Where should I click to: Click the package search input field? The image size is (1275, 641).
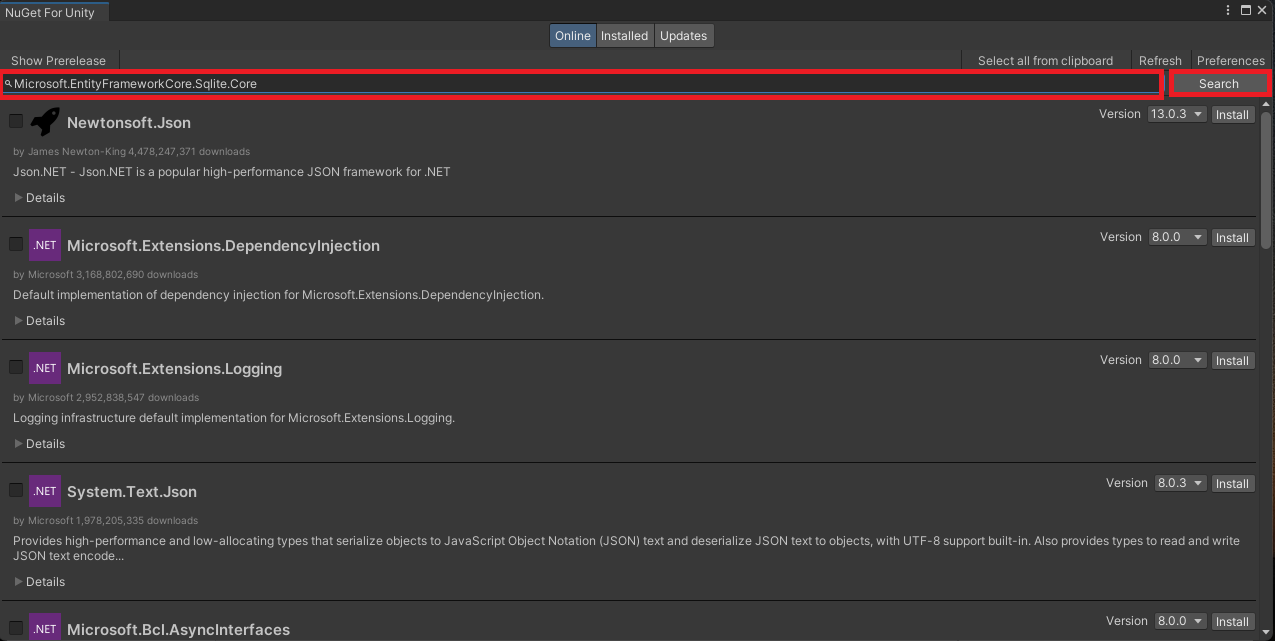point(582,84)
